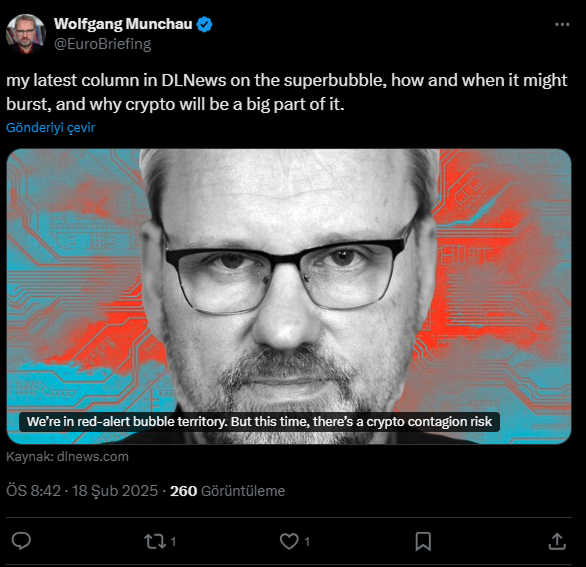Click "Gönderiyi çevir" translate link
The image size is (586, 567).
[50, 127]
